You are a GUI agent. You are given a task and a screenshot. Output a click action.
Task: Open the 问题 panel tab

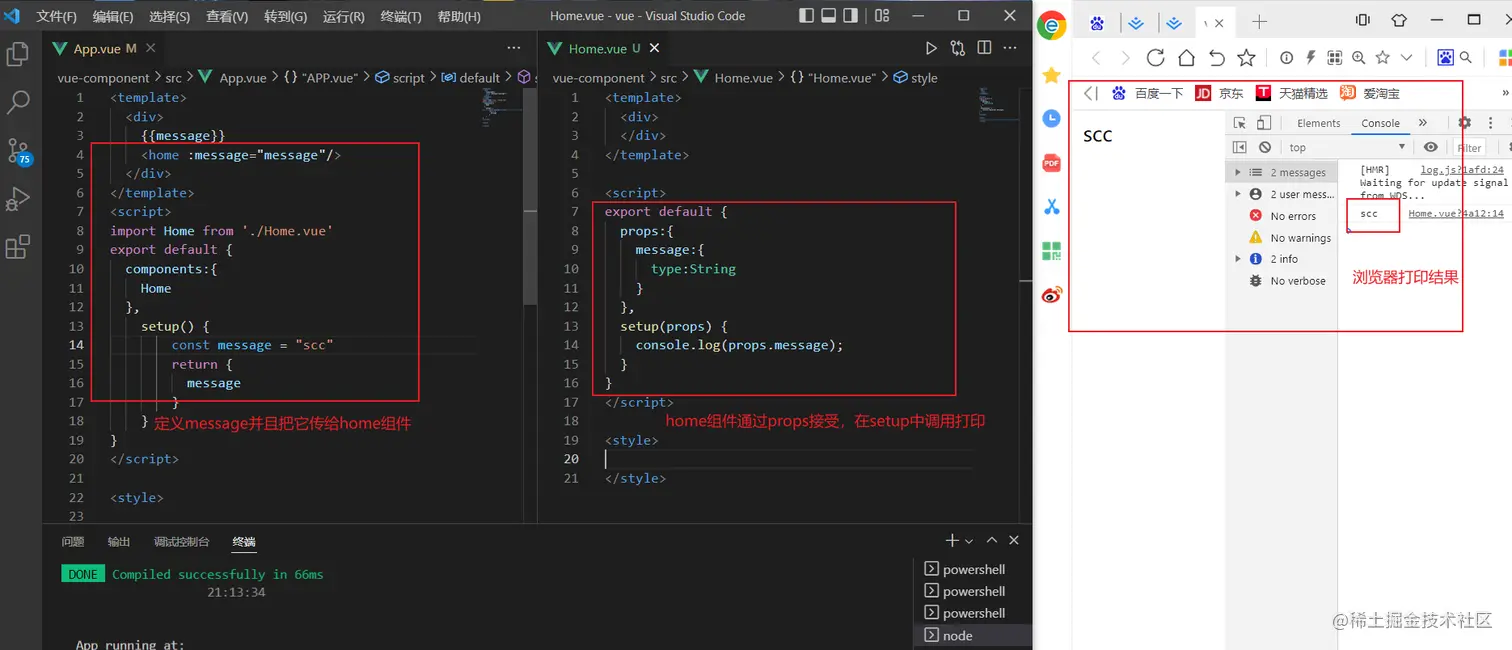coord(73,541)
